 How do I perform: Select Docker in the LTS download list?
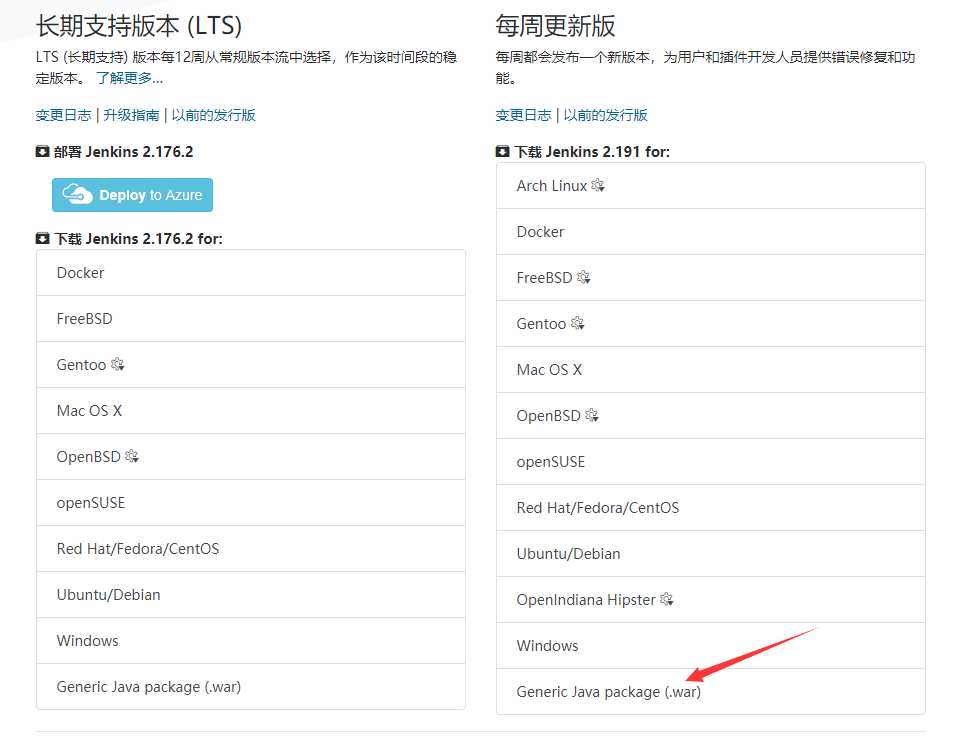point(251,273)
